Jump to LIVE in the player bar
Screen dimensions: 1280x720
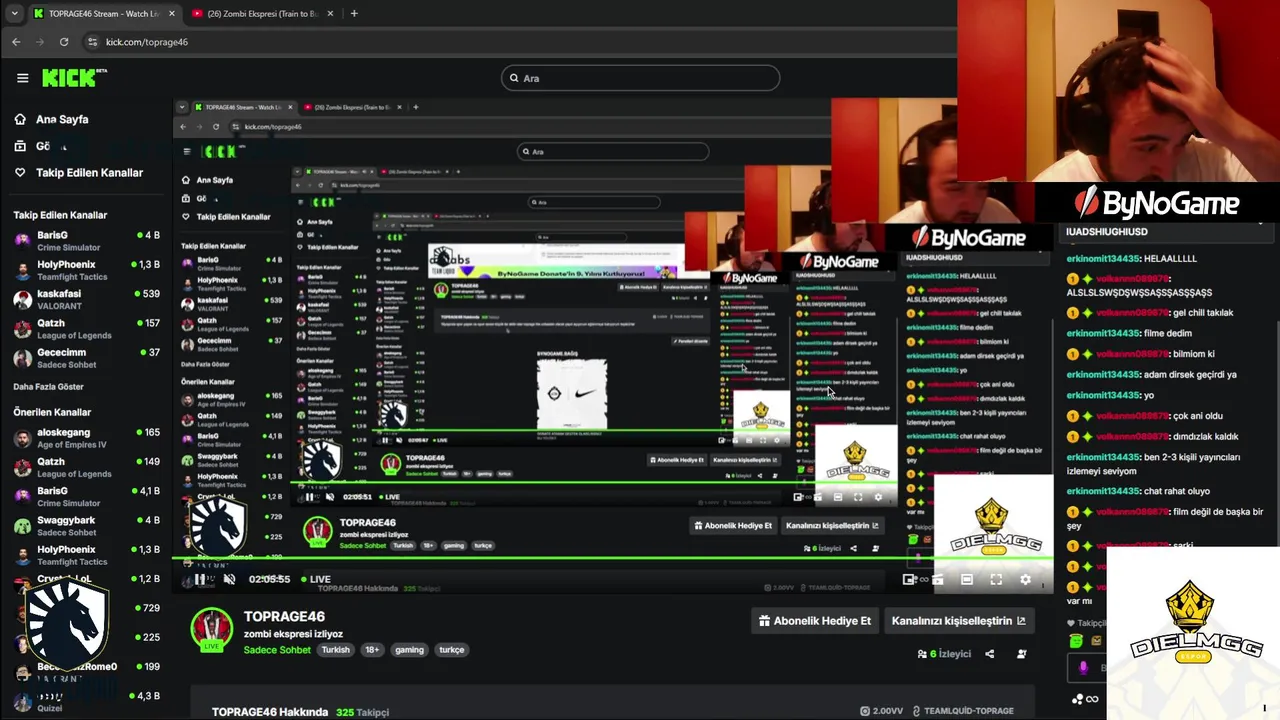pos(315,579)
